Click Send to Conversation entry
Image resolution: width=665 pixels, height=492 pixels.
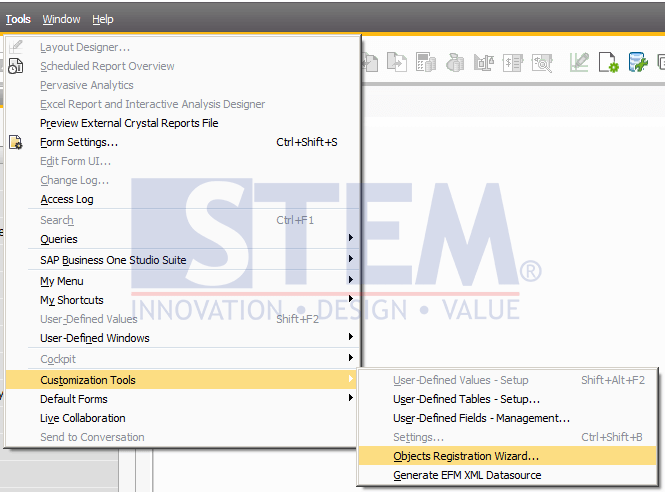point(182,437)
